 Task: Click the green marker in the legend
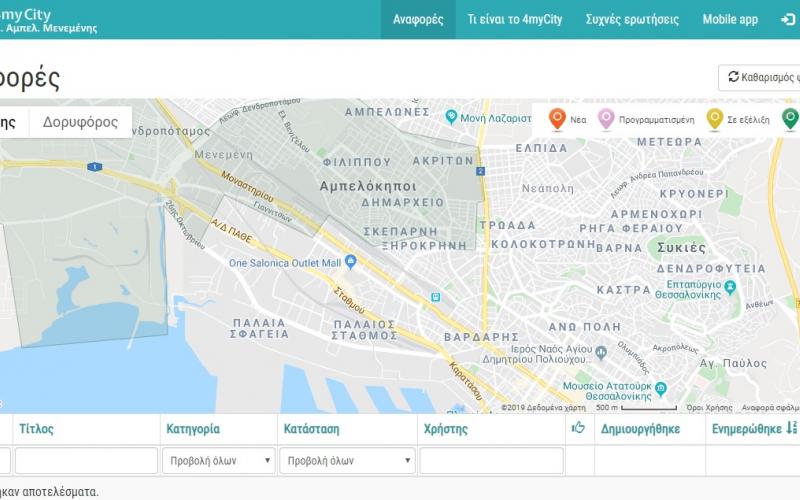[x=790, y=119]
